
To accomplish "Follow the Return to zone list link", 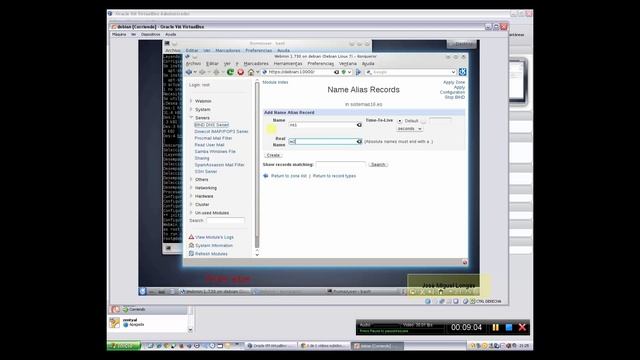I will point(289,176).
